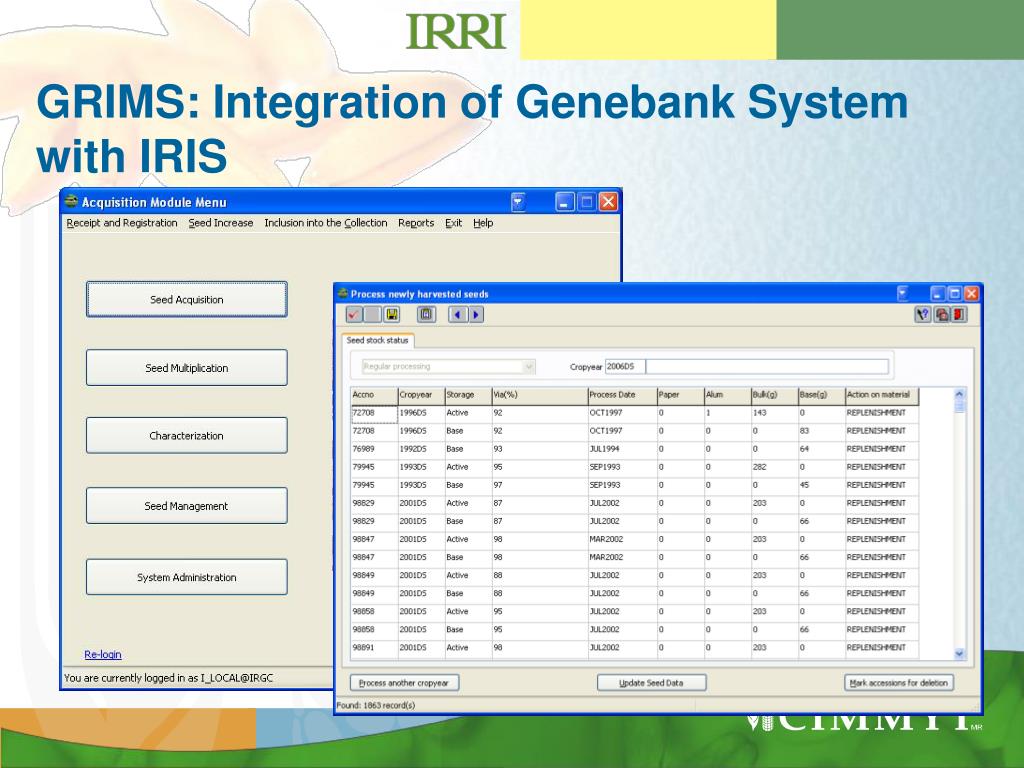
Task: Click the Seed Multiplication button
Action: 187,368
